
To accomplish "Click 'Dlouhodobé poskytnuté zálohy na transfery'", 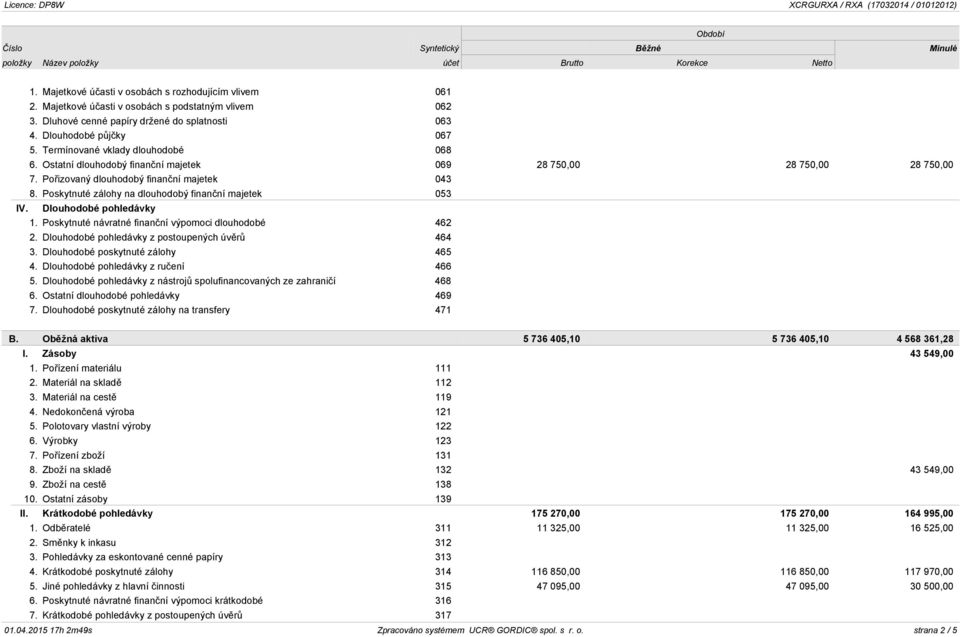I will (x=136, y=310).
